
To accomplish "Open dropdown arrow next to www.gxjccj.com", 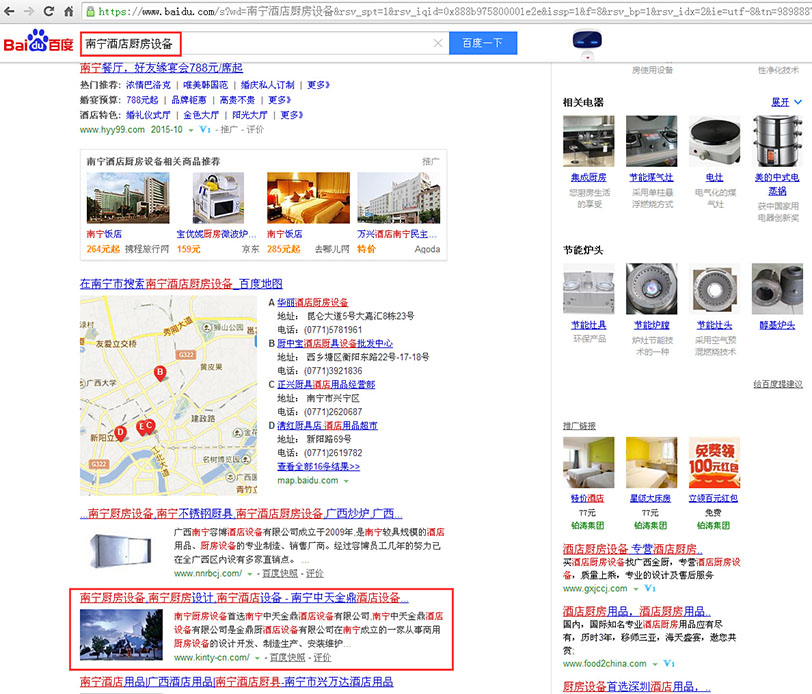I will 635,589.
